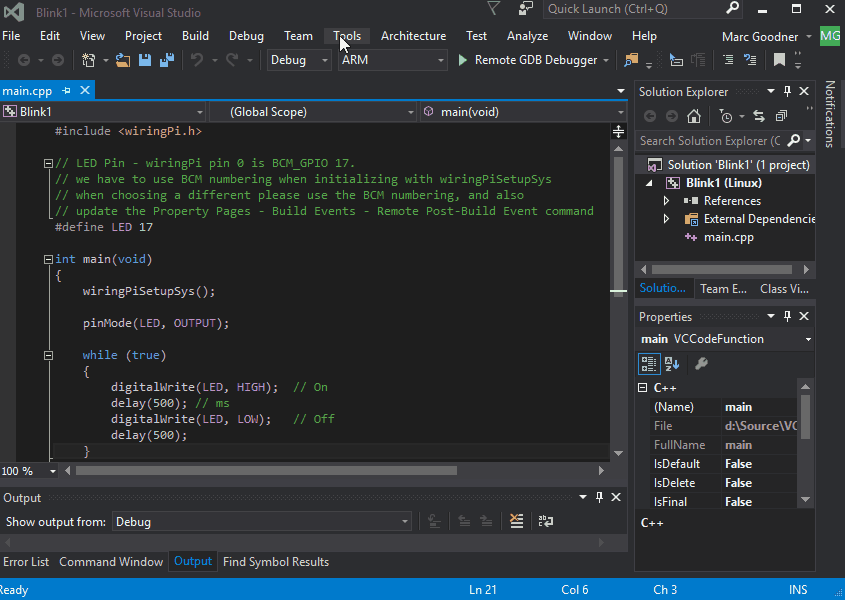
Task: Click the Undo arrow icon
Action: tap(199, 60)
